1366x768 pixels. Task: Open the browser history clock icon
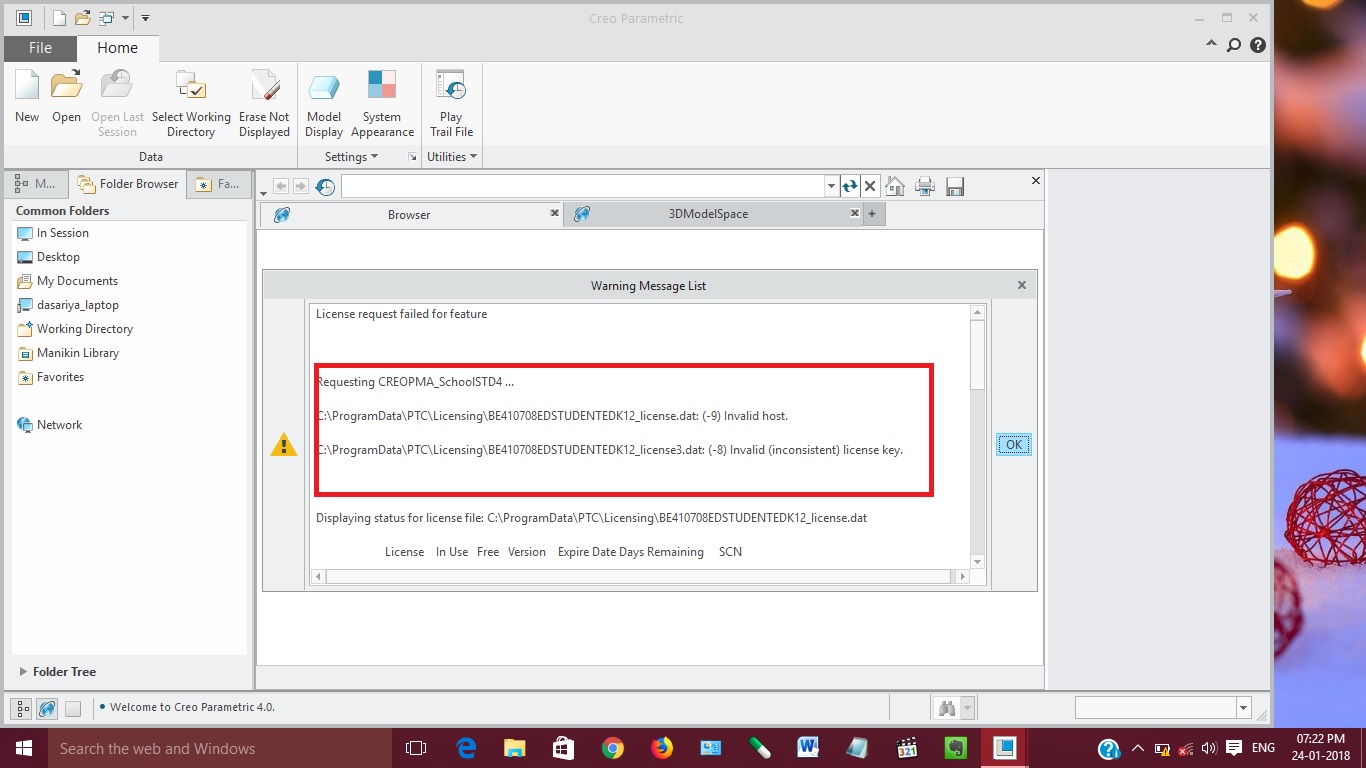324,186
